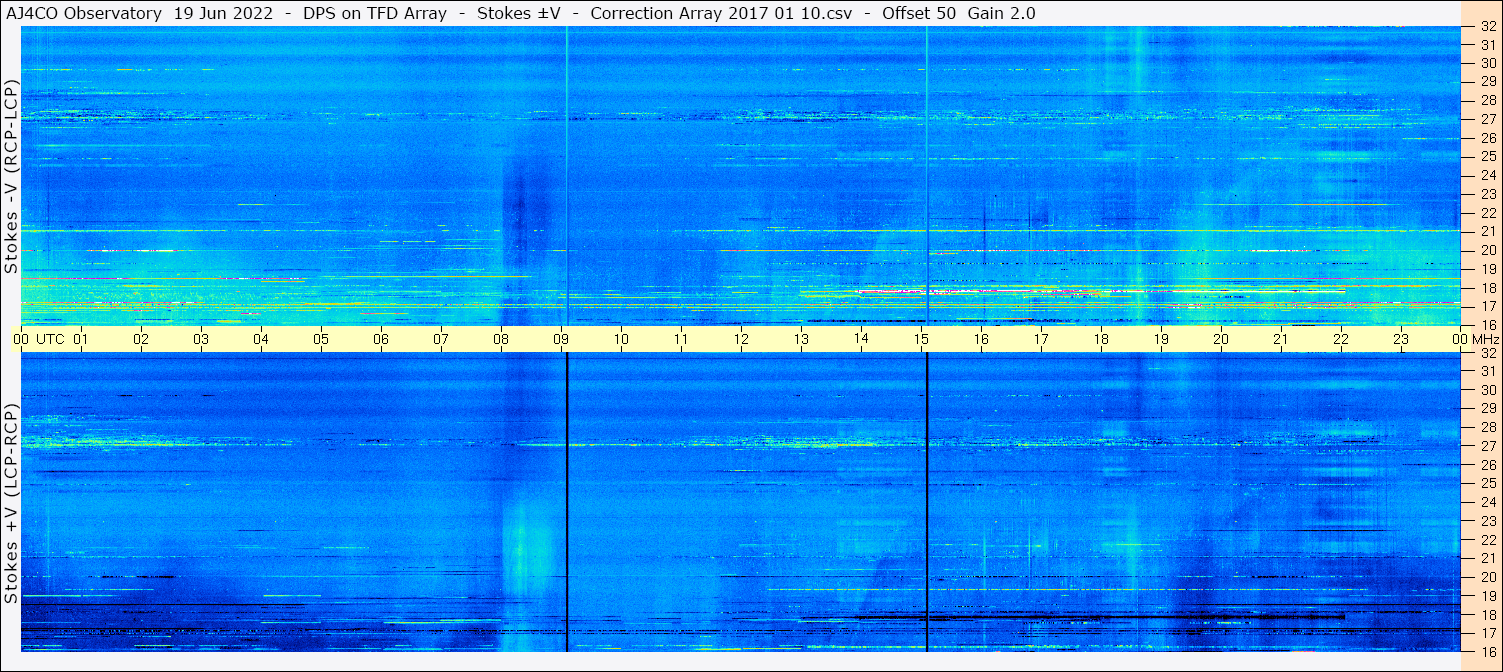Viewport: 1503px width, 672px height.
Task: Click the 'Gain 2.0' header value
Action: [1001, 14]
